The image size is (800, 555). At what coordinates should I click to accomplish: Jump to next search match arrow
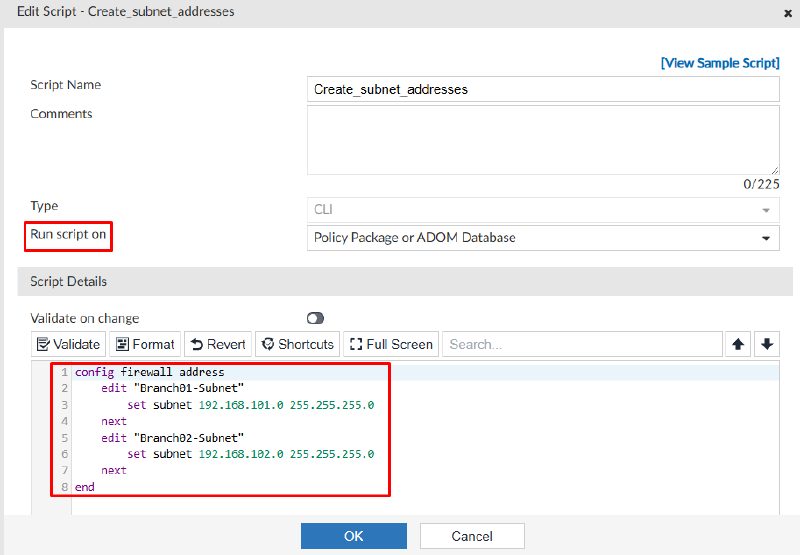click(x=767, y=344)
